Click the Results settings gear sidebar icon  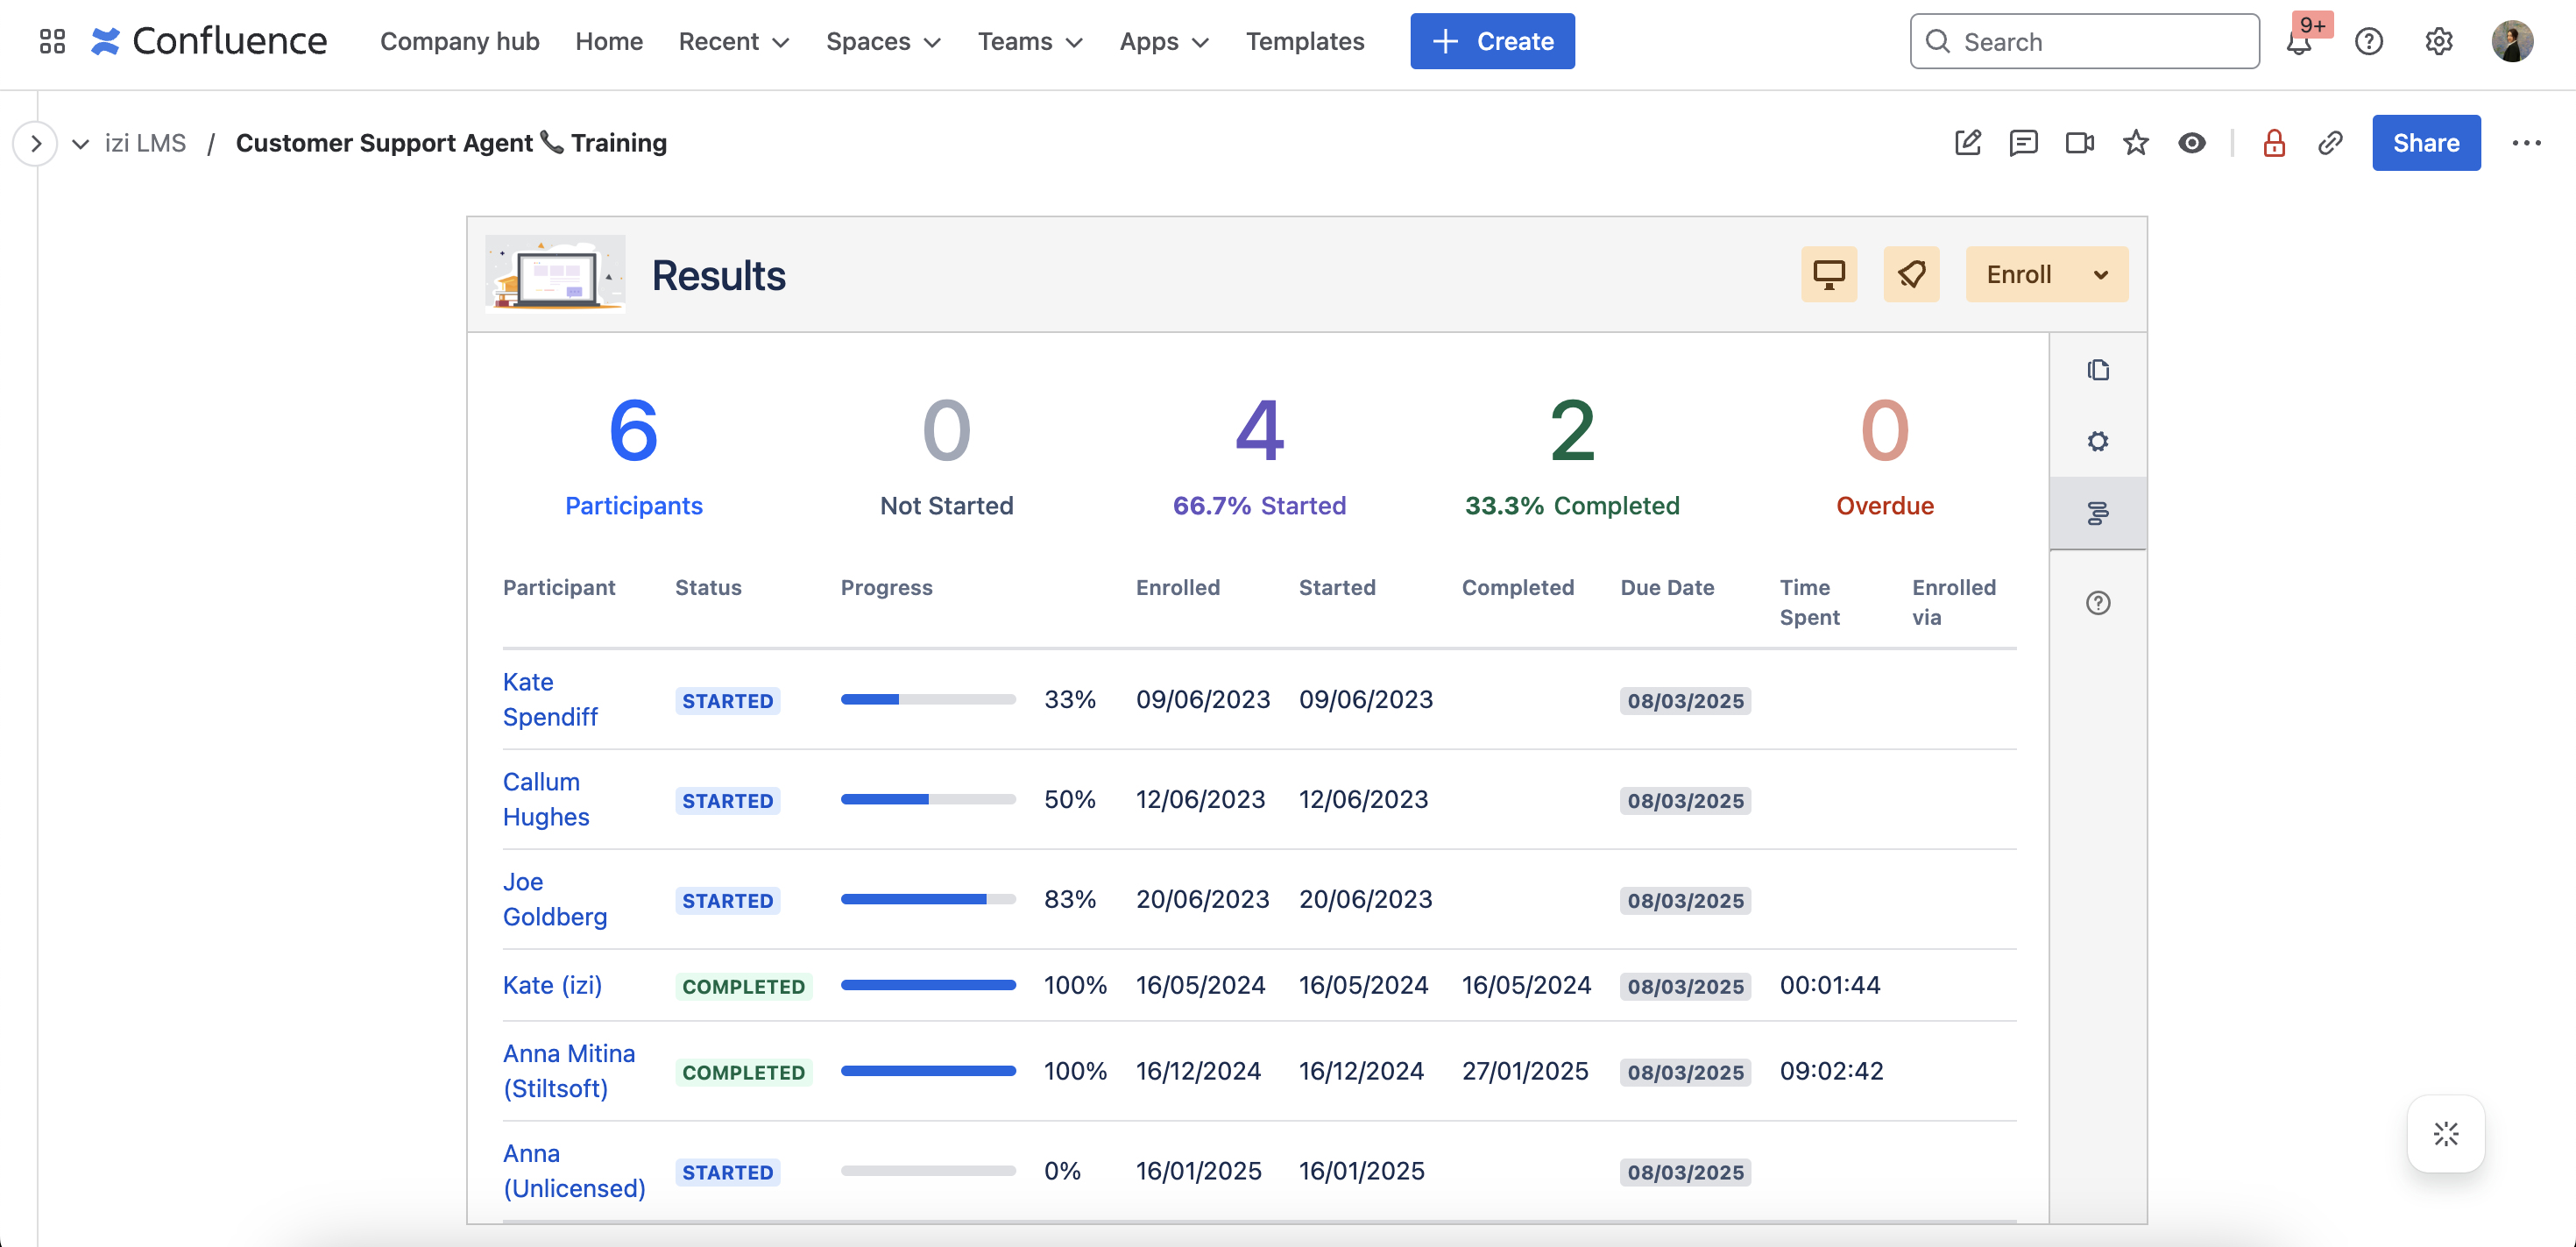[x=2097, y=441]
